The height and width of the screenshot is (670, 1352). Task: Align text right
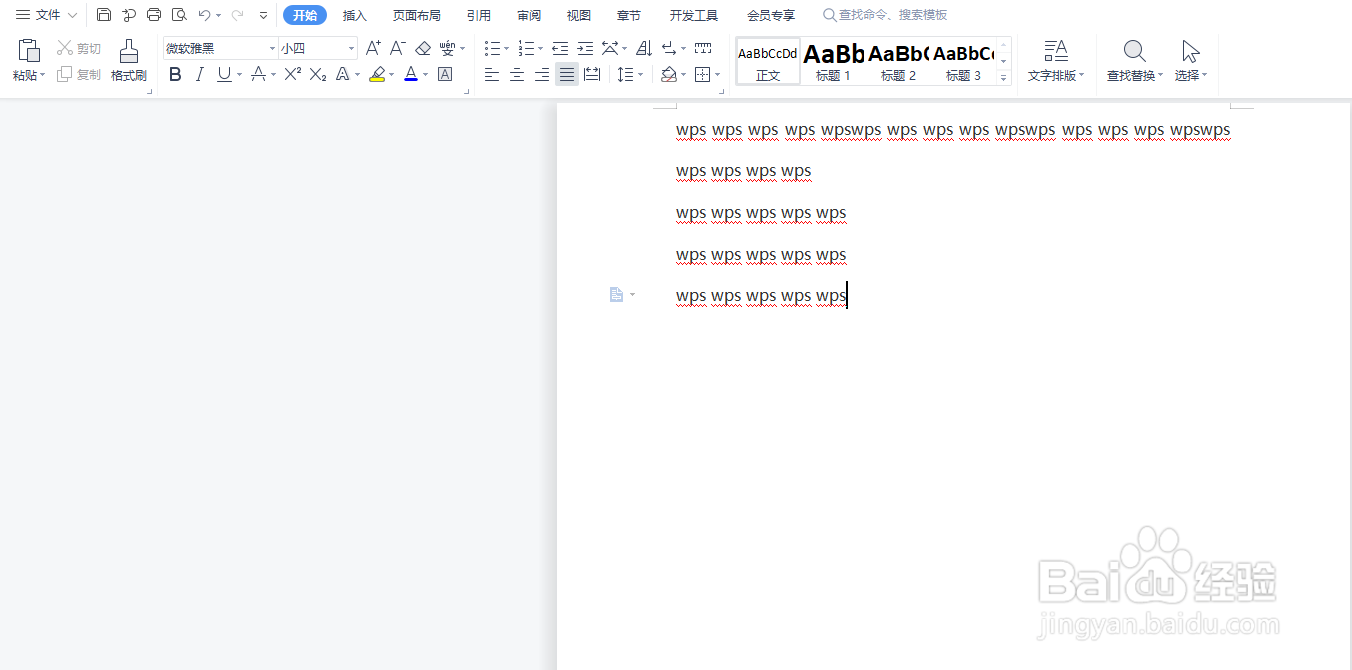[x=542, y=74]
